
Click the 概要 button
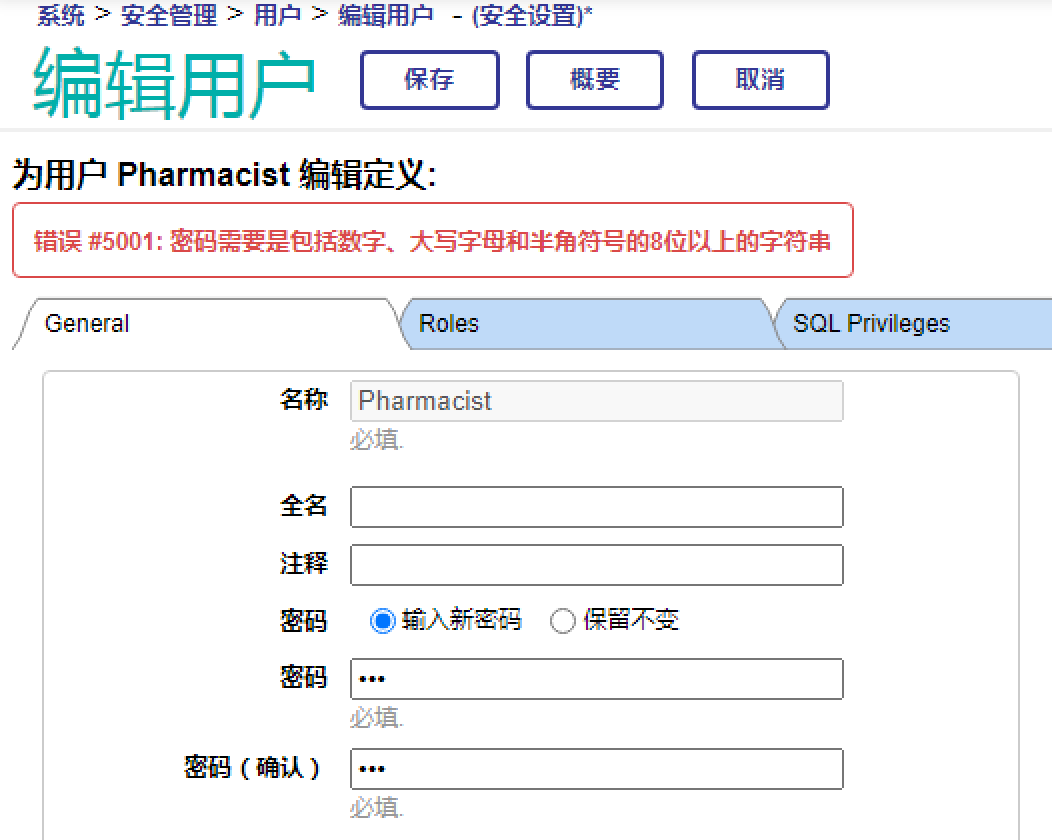tap(595, 80)
